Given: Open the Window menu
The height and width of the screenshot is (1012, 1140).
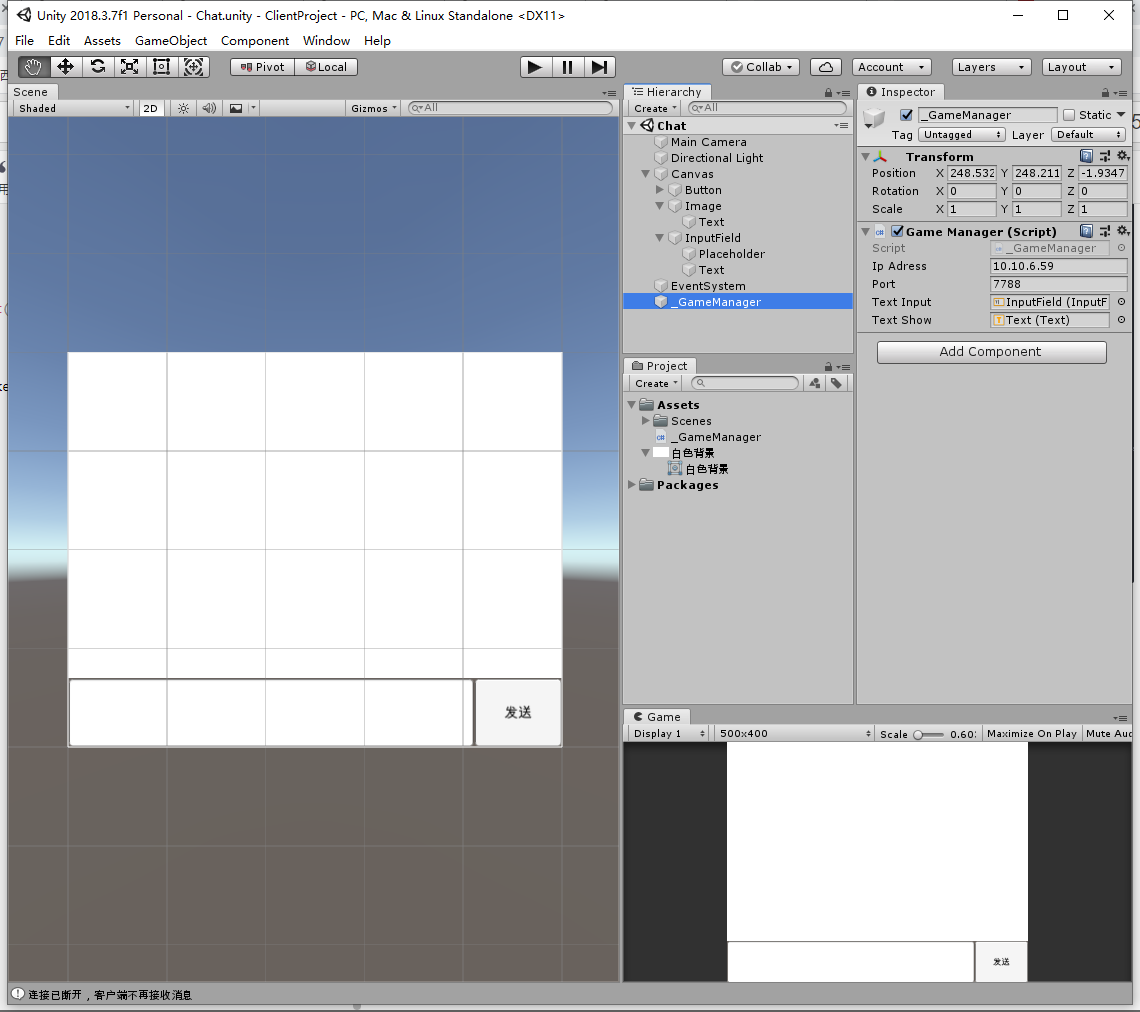Looking at the screenshot, I should (x=326, y=41).
